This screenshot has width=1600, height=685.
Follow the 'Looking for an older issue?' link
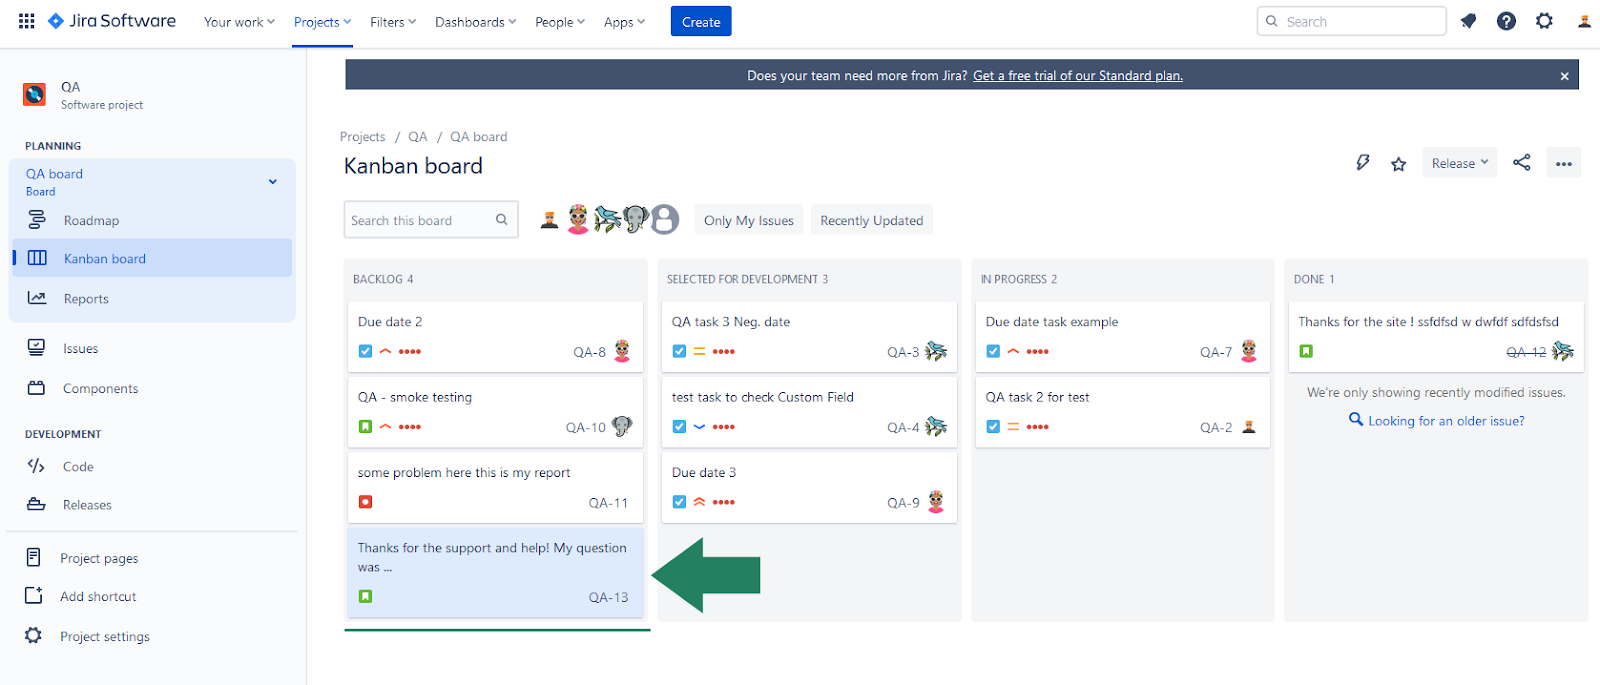1445,421
